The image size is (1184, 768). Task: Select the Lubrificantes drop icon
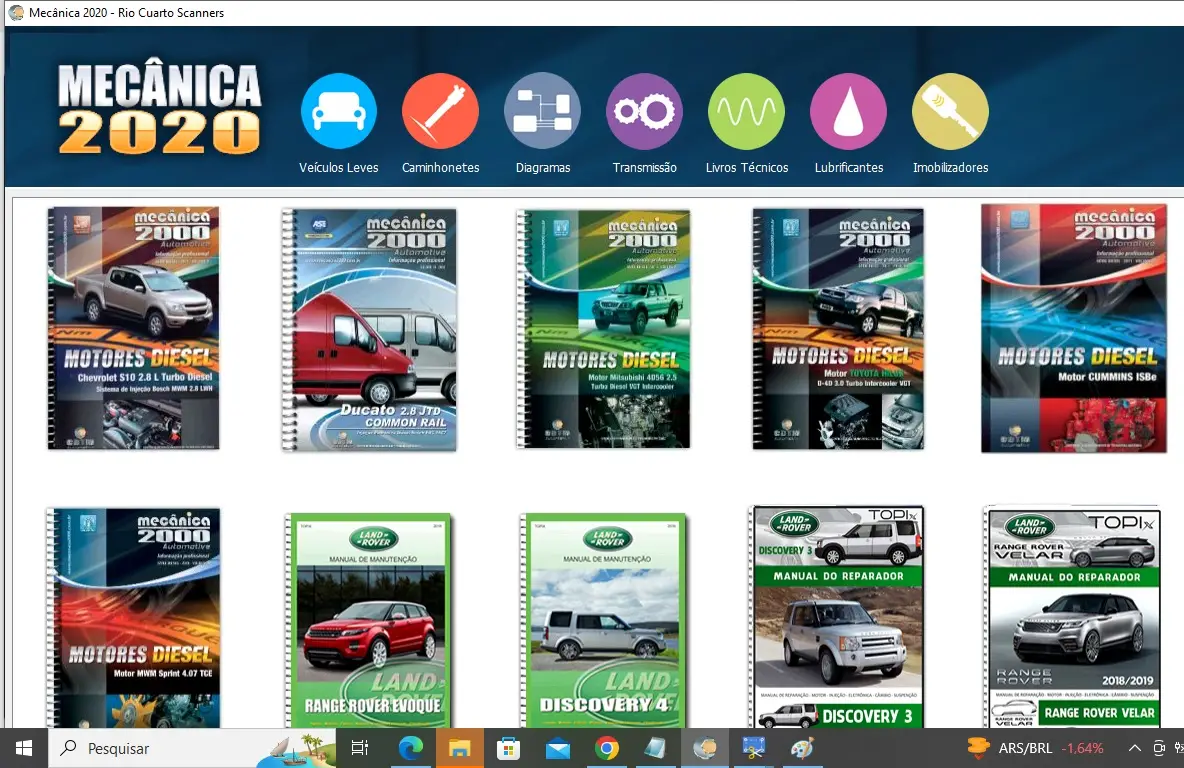point(848,112)
